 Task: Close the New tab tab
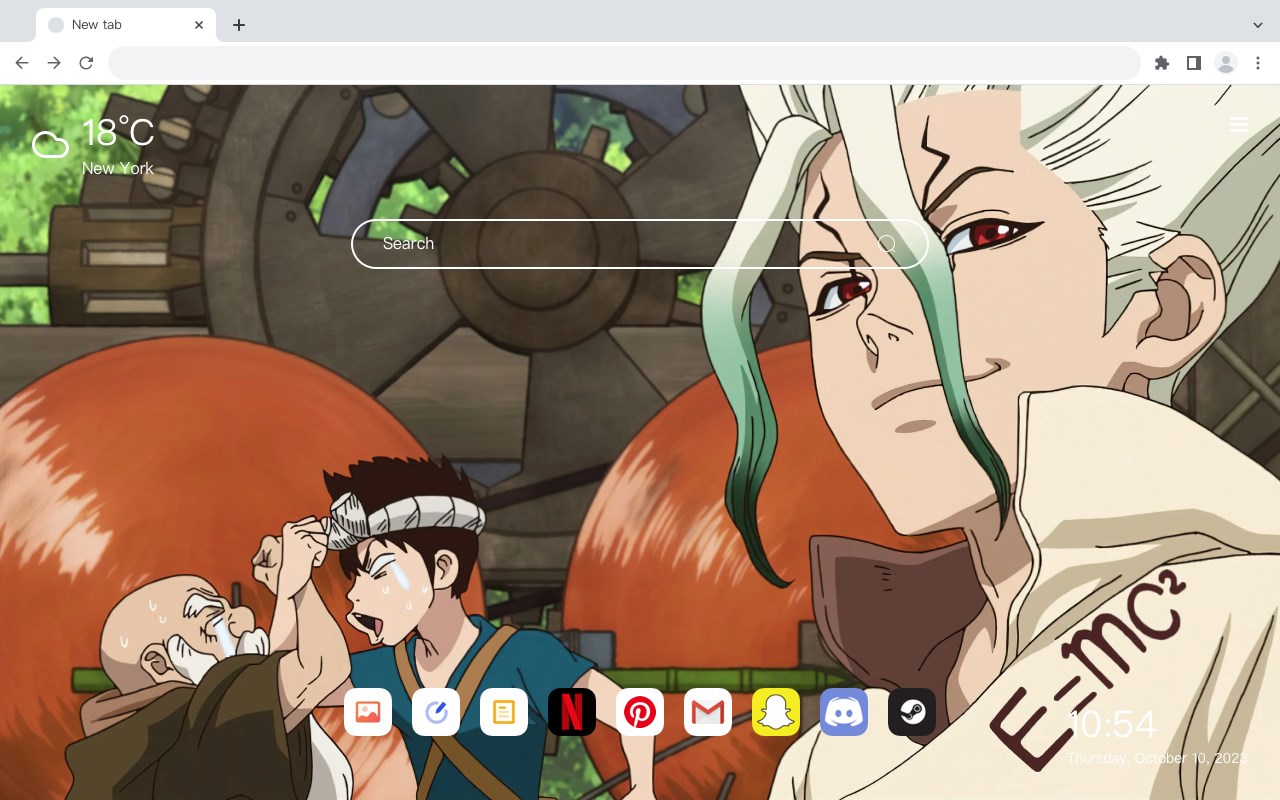tap(199, 25)
